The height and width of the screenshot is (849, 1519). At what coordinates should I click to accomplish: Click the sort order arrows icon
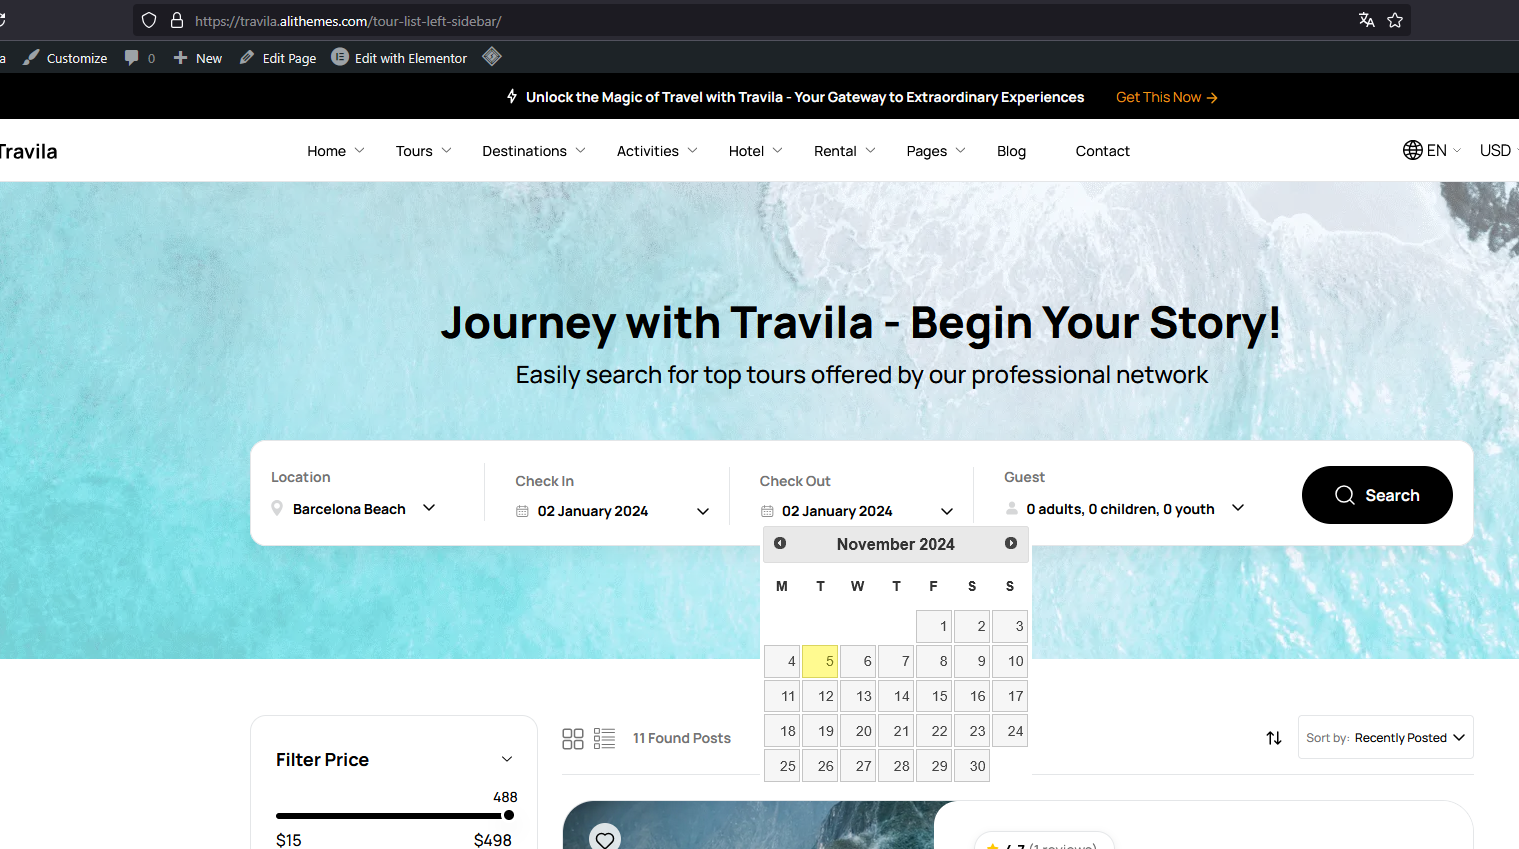click(1274, 738)
